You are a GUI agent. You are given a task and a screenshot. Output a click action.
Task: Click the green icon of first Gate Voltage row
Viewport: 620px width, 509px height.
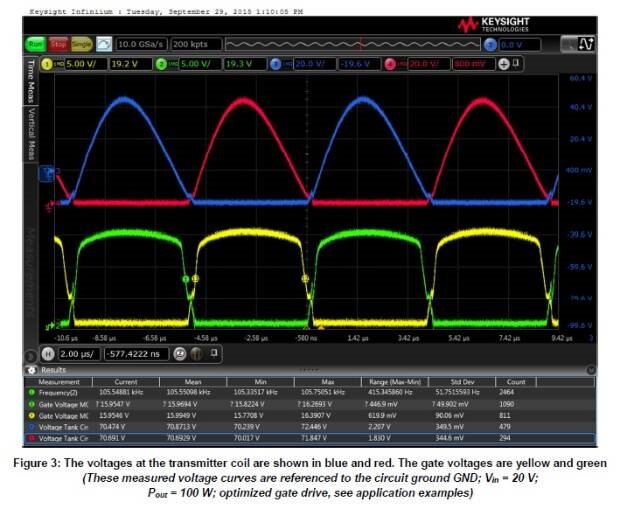[31, 404]
